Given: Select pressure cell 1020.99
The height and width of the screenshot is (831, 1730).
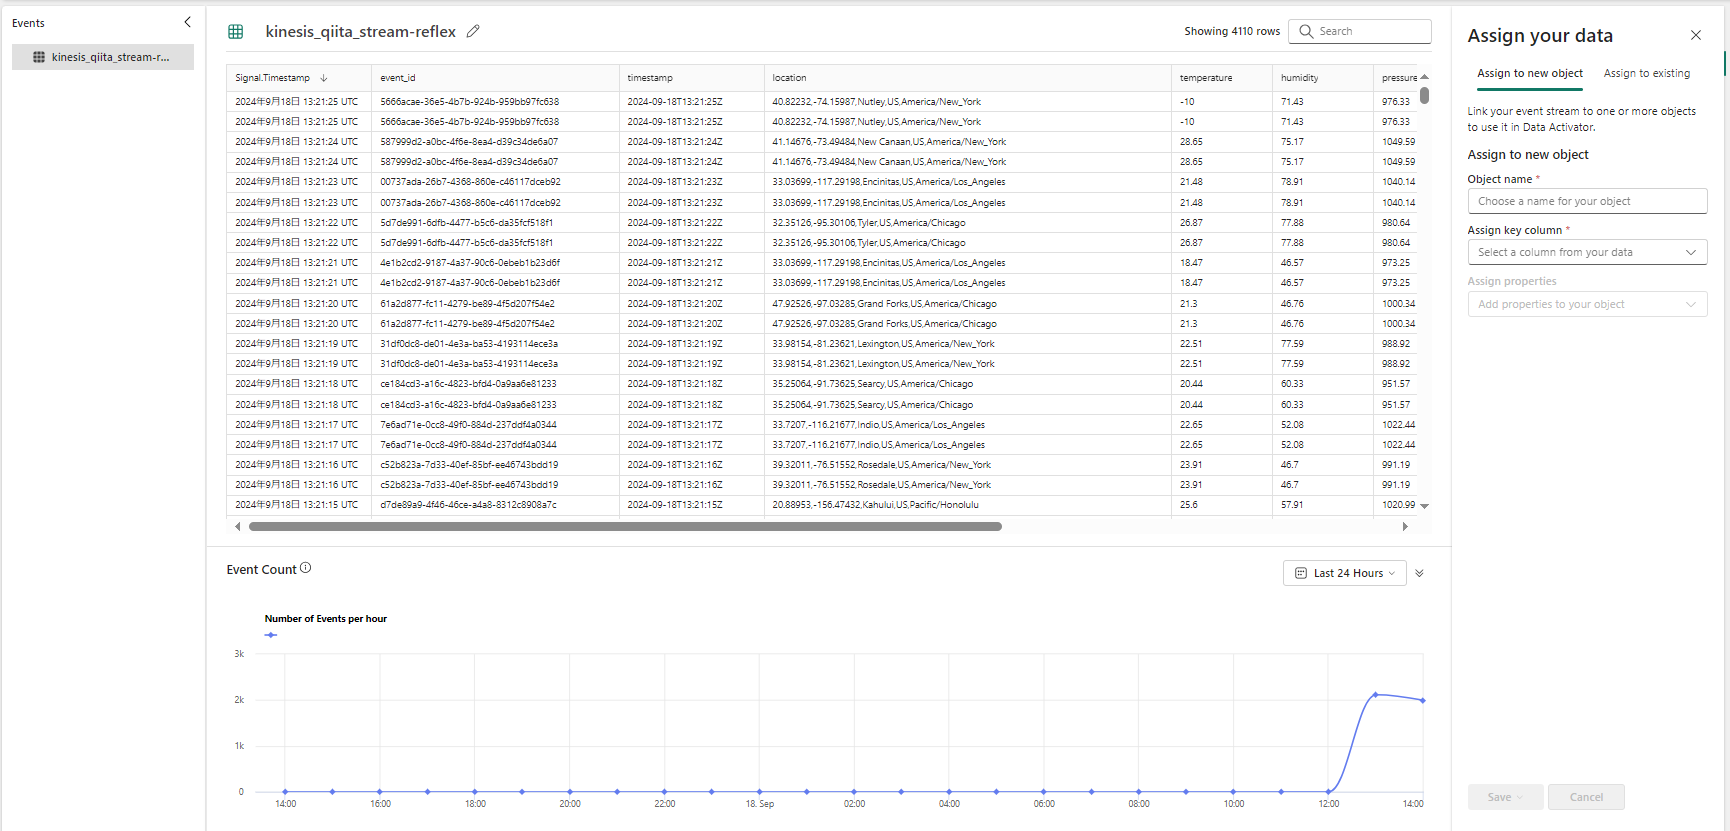Looking at the screenshot, I should tap(1398, 505).
